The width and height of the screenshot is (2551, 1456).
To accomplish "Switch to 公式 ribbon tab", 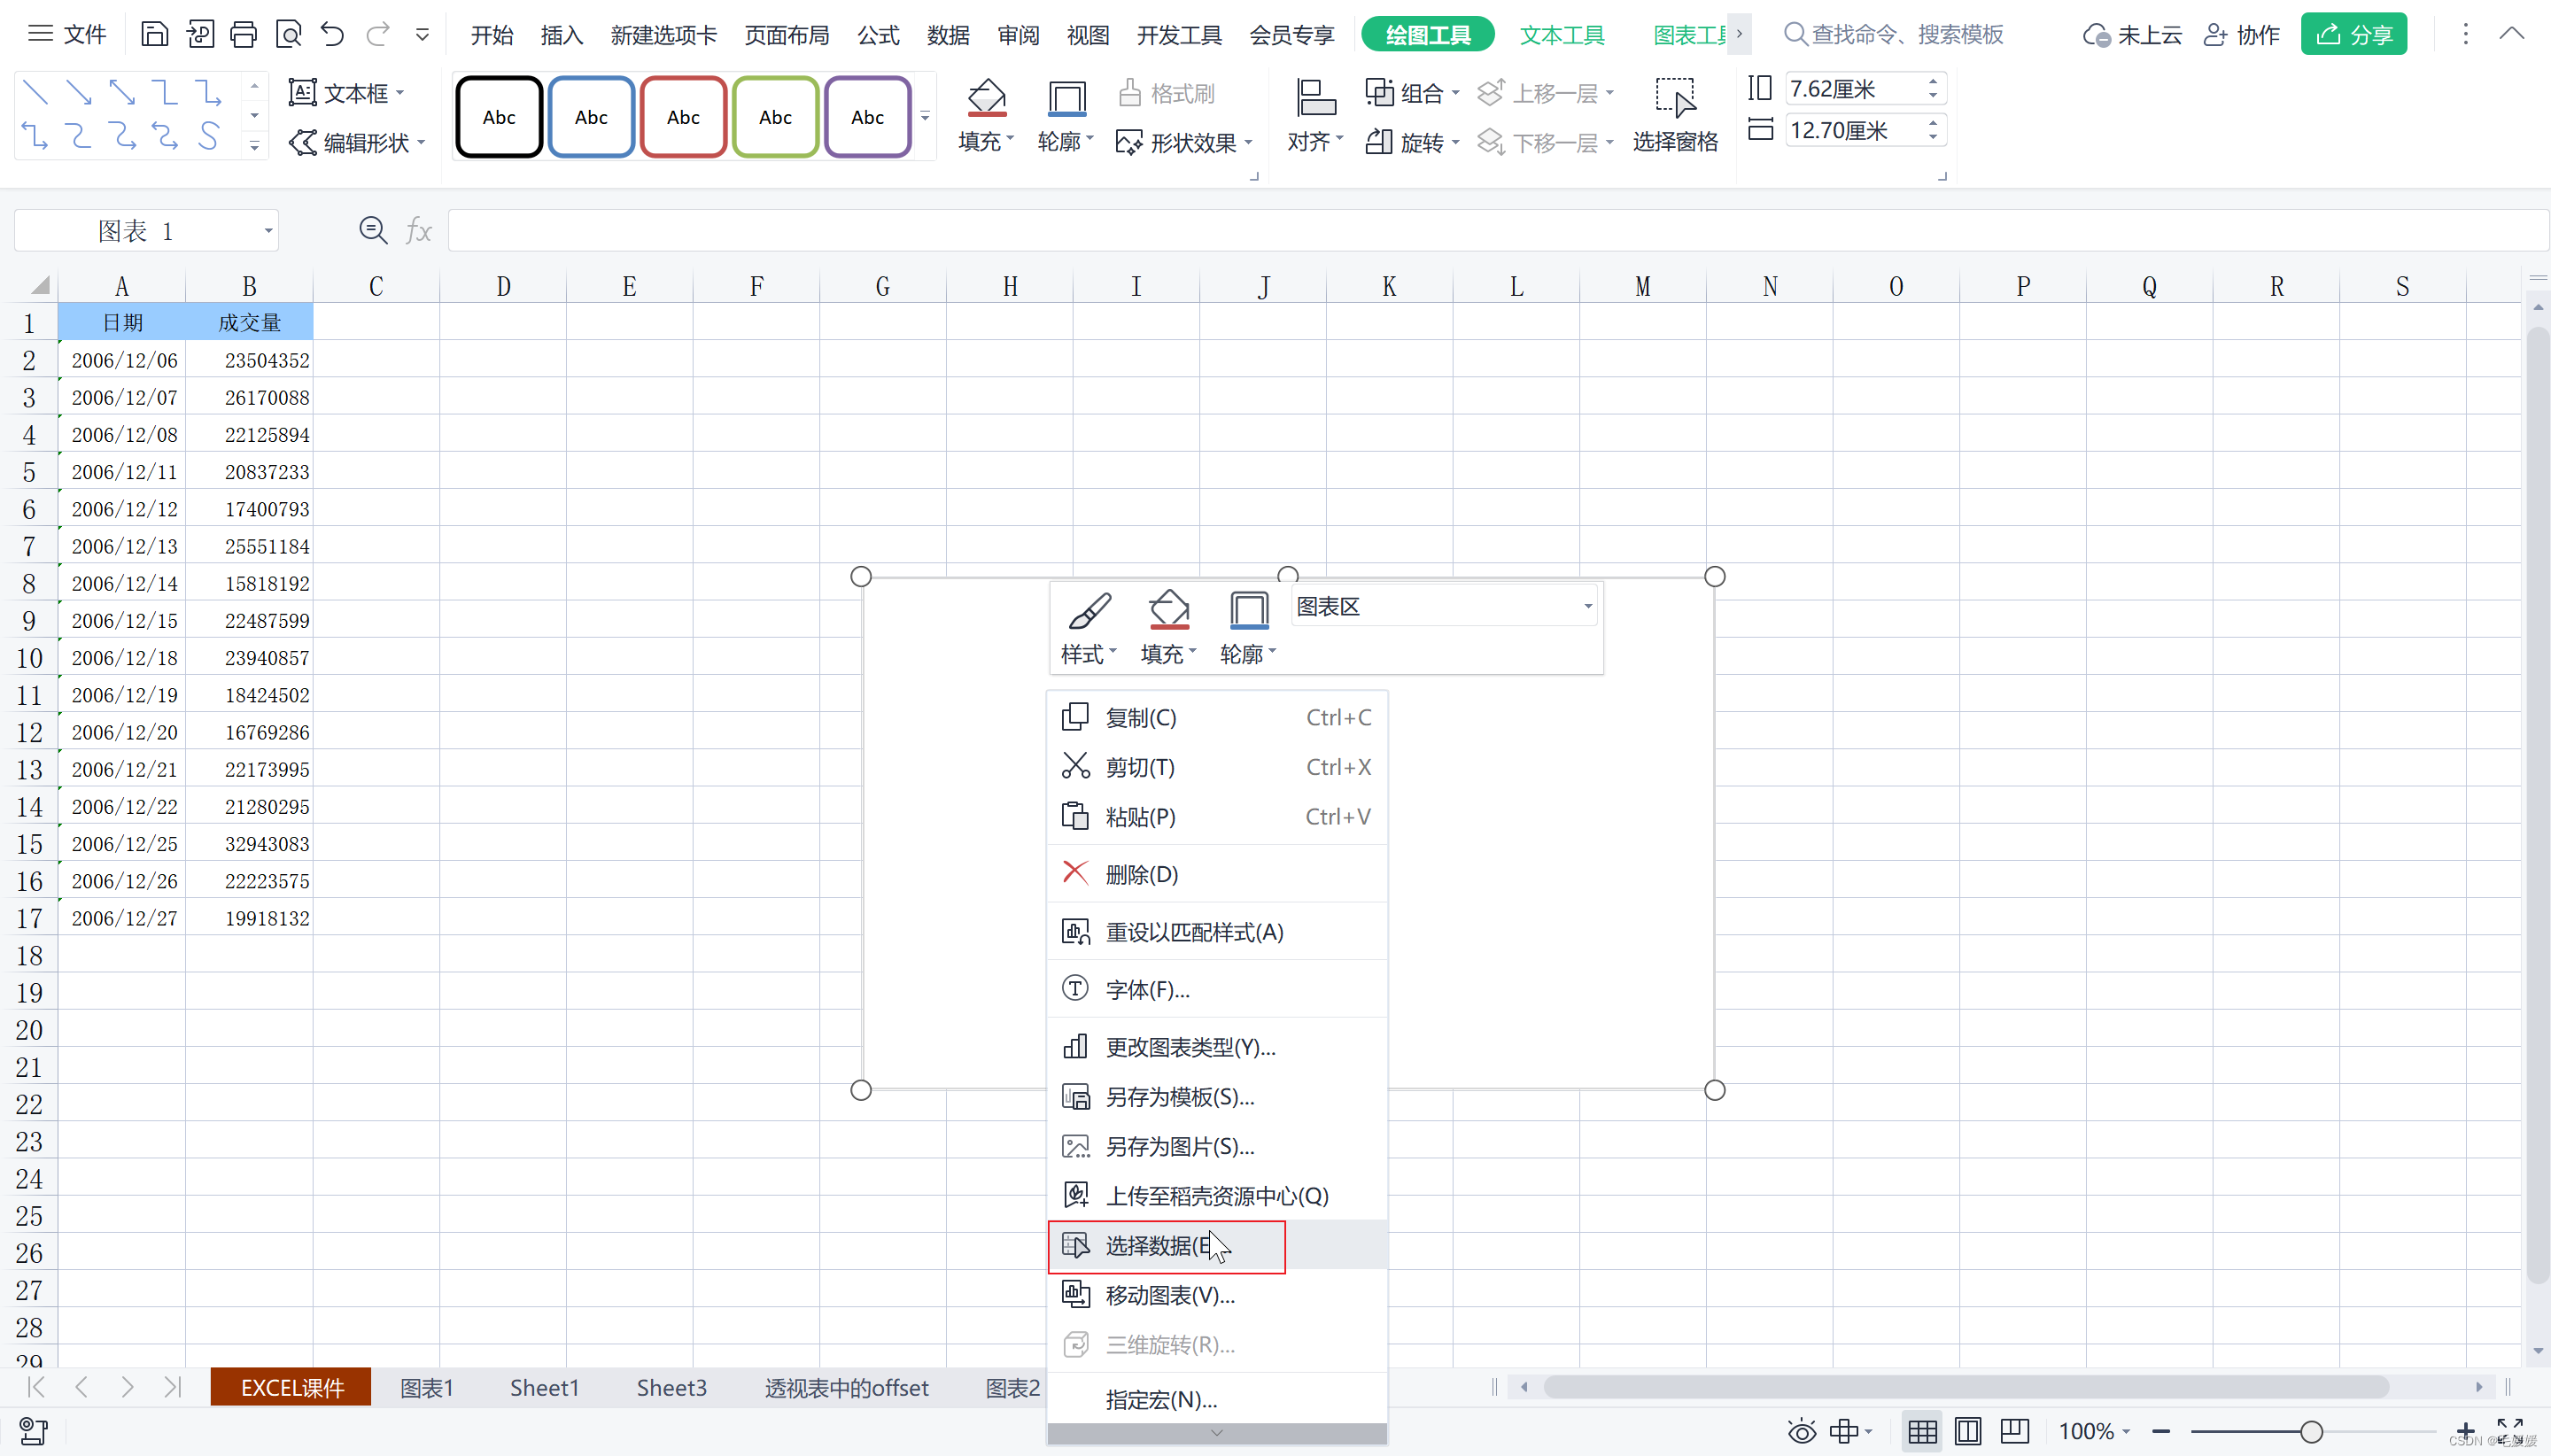I will pyautogui.click(x=878, y=35).
